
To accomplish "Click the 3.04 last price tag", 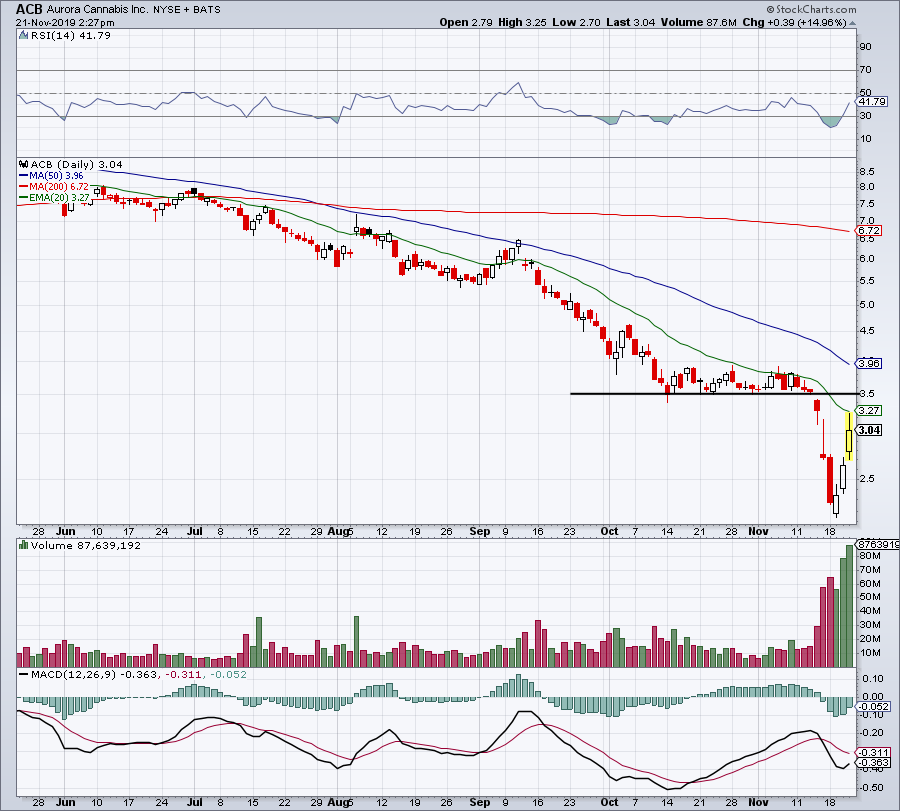I will pos(870,429).
